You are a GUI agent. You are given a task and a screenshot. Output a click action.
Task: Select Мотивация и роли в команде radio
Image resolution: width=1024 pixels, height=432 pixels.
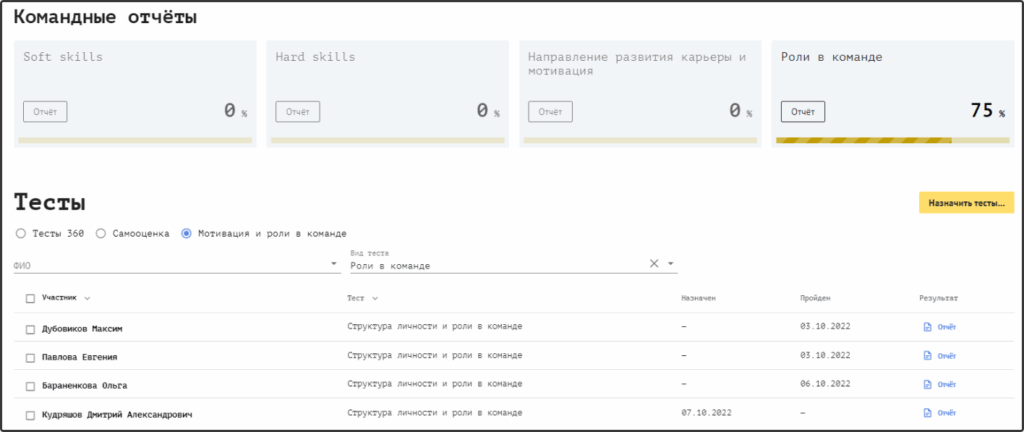pyautogui.click(x=186, y=233)
